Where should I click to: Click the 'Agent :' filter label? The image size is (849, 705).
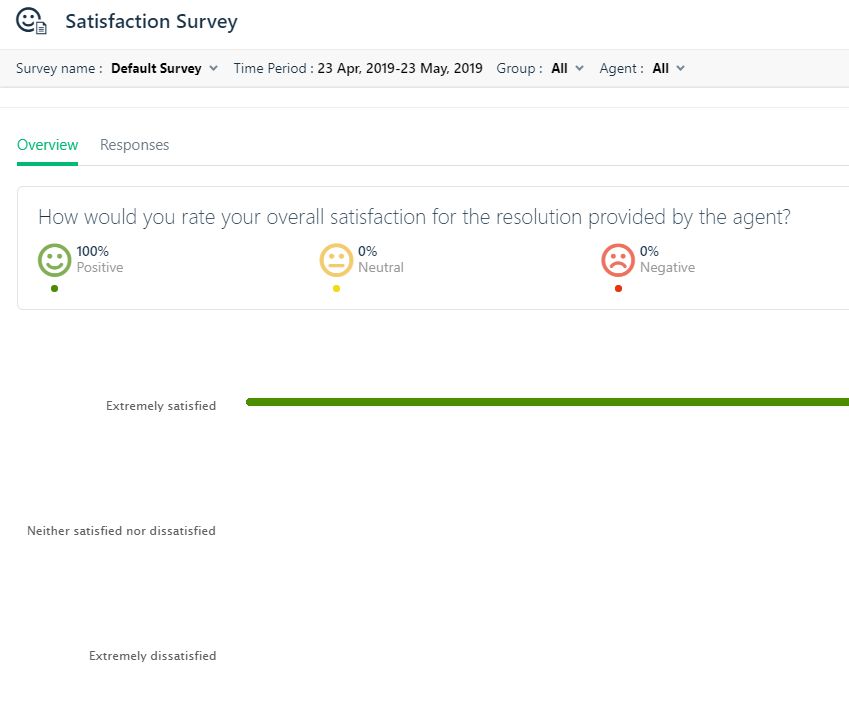[622, 68]
